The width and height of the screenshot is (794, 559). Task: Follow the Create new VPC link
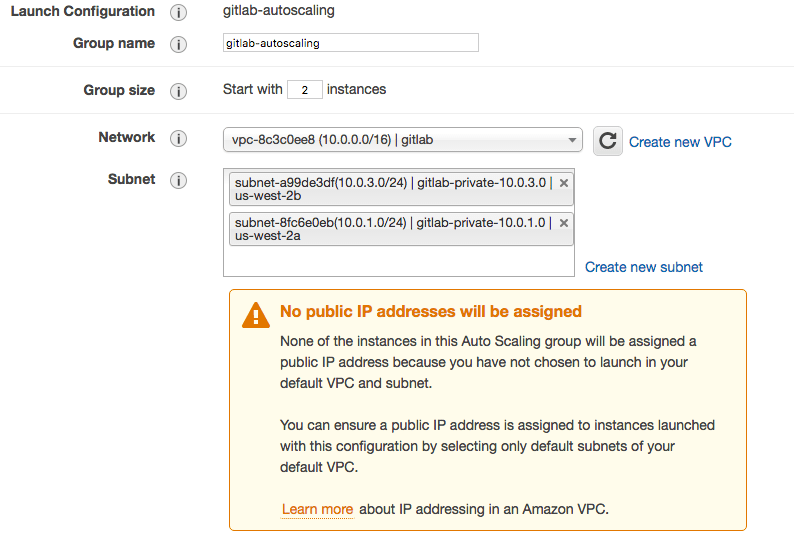tap(680, 142)
